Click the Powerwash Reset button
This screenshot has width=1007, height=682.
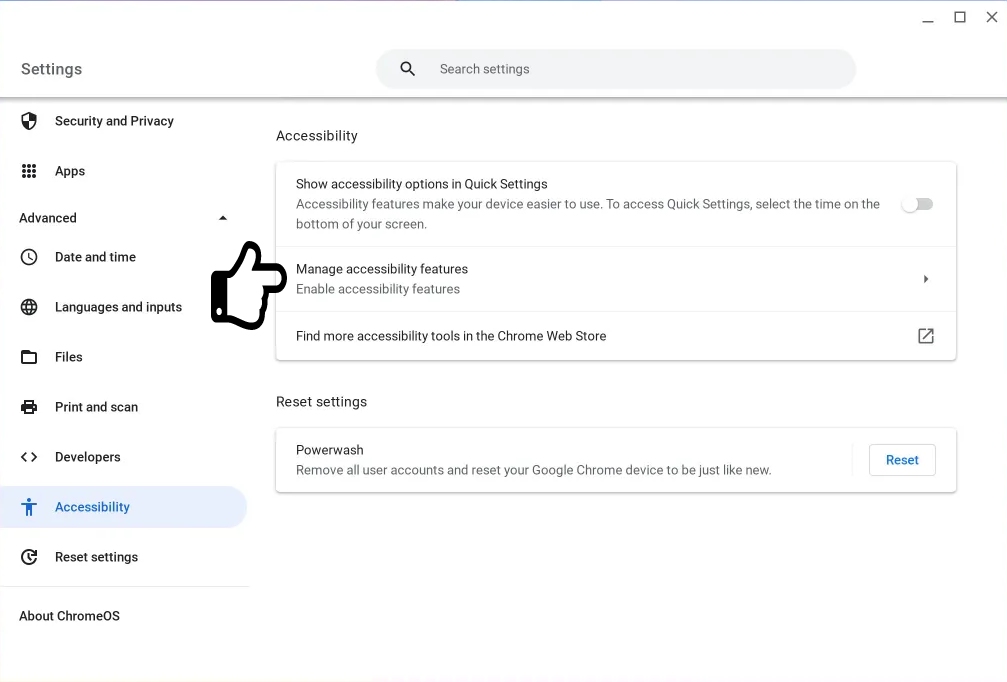[901, 460]
